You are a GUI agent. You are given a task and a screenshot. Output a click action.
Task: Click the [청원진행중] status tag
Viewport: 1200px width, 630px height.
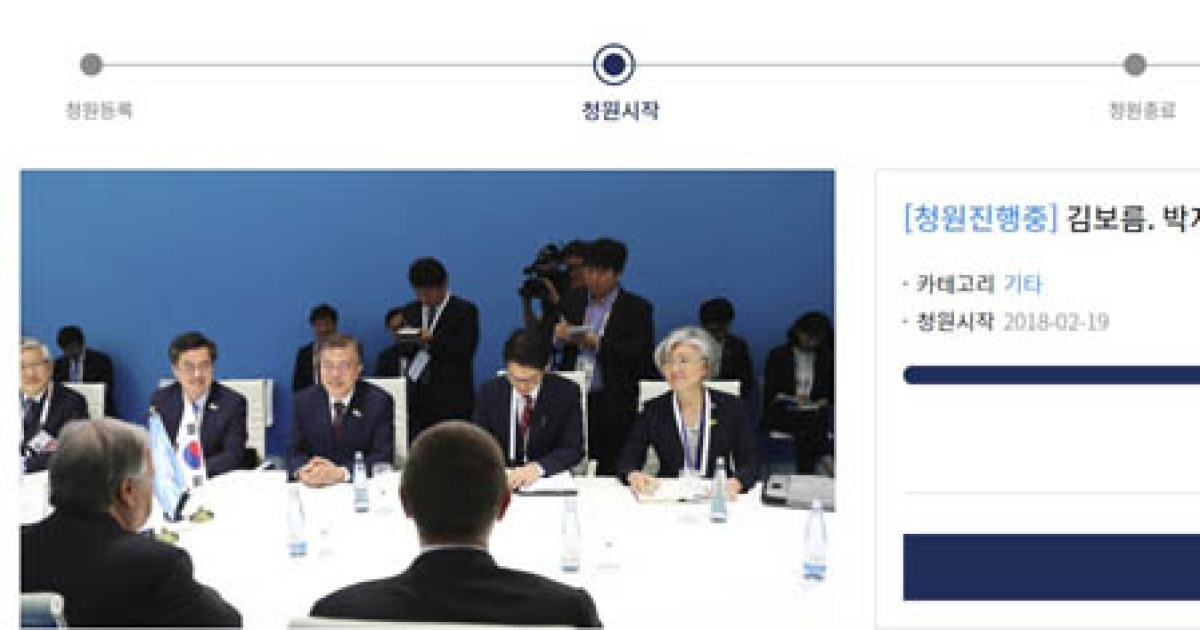979,220
